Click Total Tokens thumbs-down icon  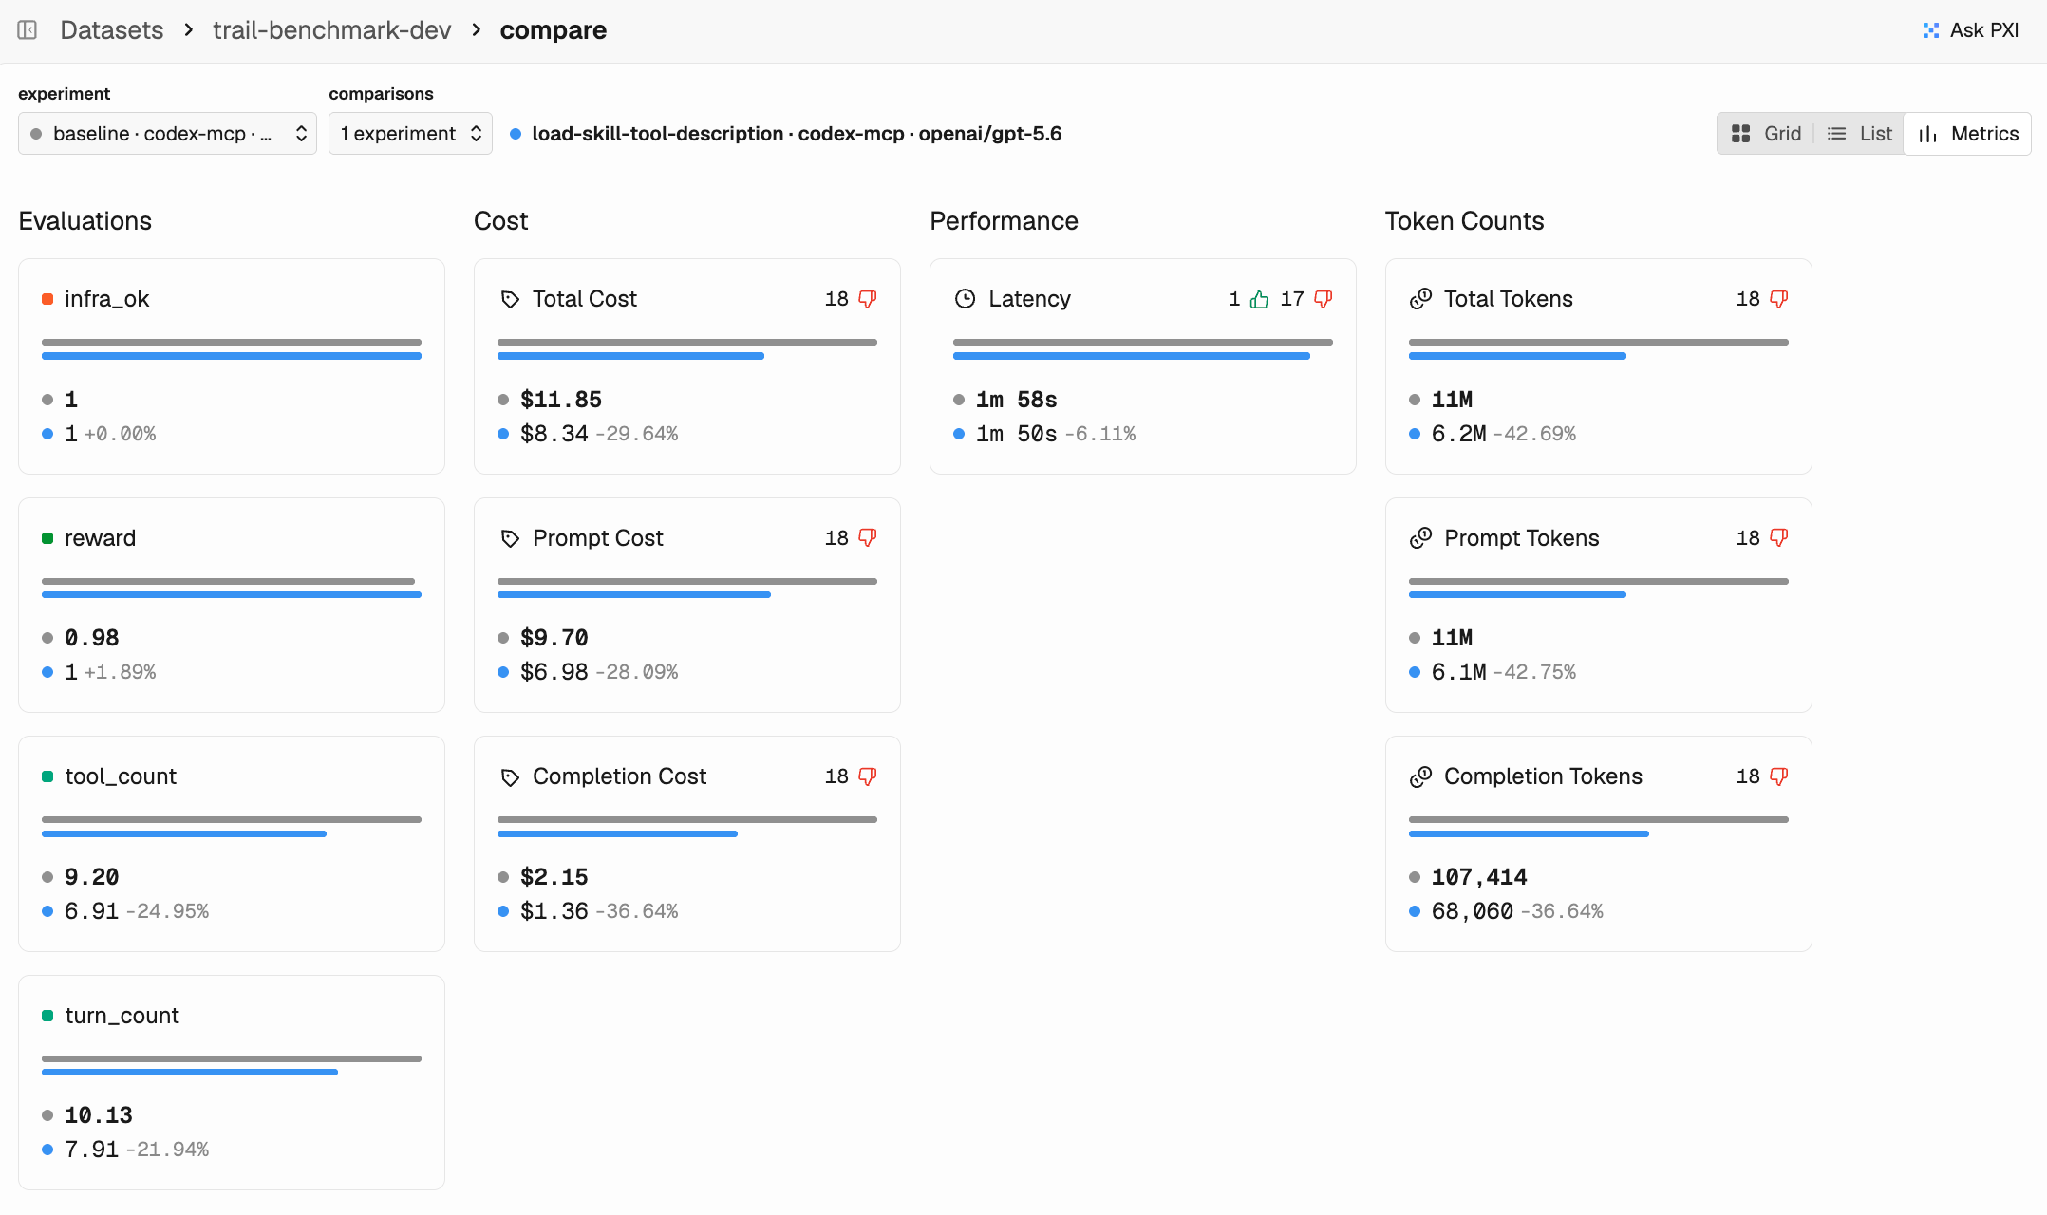click(1779, 299)
